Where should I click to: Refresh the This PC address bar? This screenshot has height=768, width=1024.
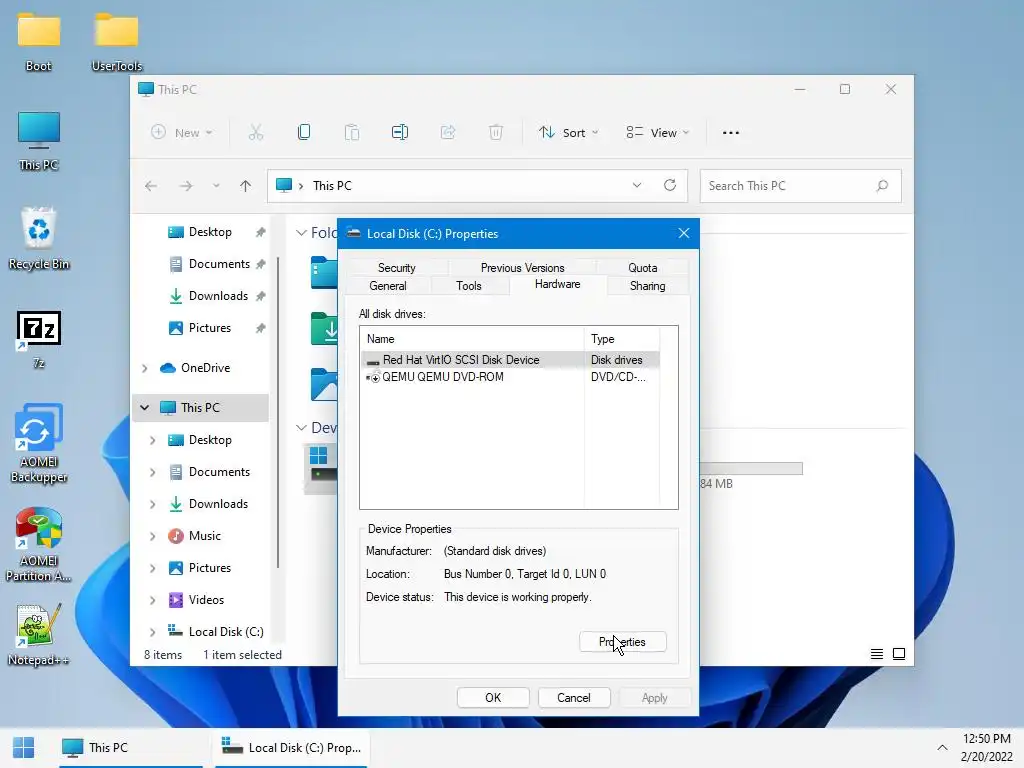tap(670, 185)
